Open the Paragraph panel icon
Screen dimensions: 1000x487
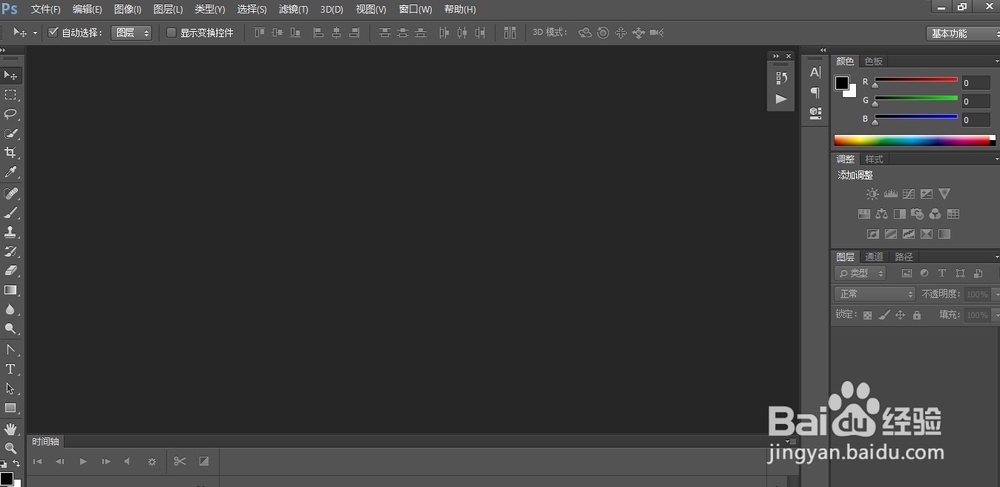click(815, 92)
